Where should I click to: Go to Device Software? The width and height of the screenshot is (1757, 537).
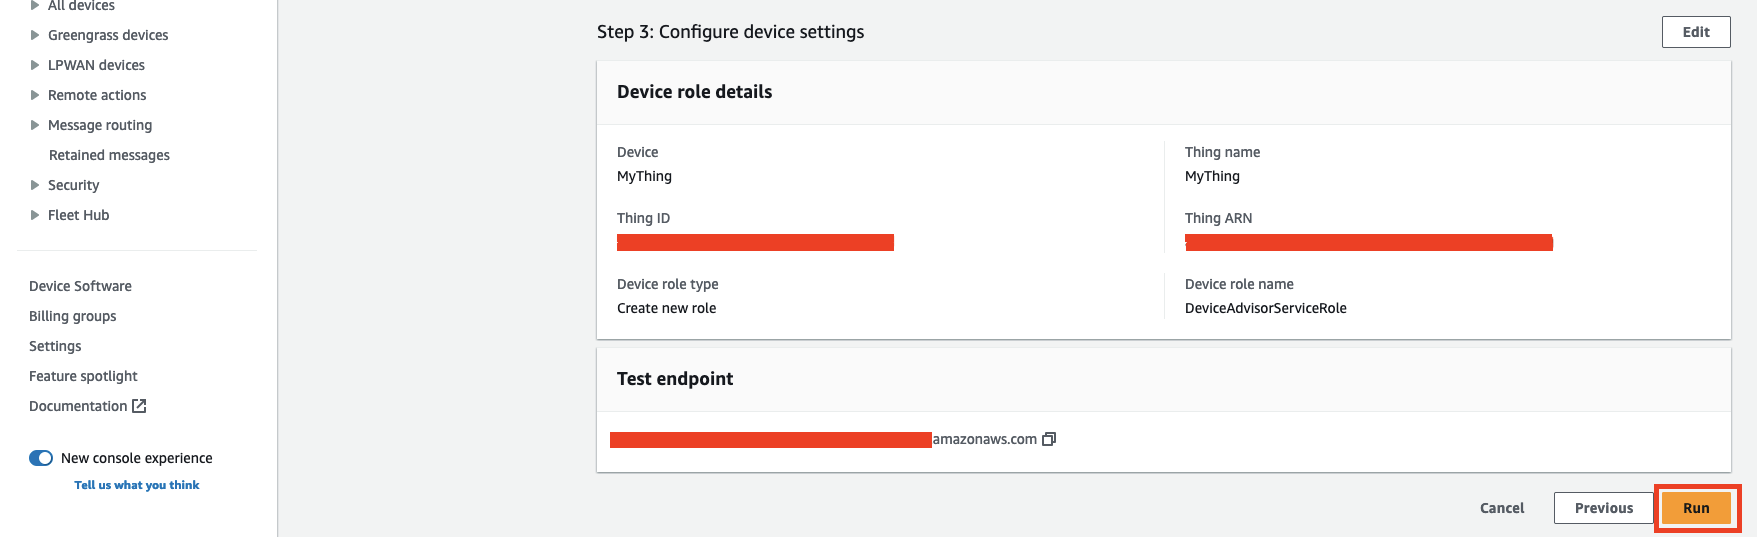80,286
